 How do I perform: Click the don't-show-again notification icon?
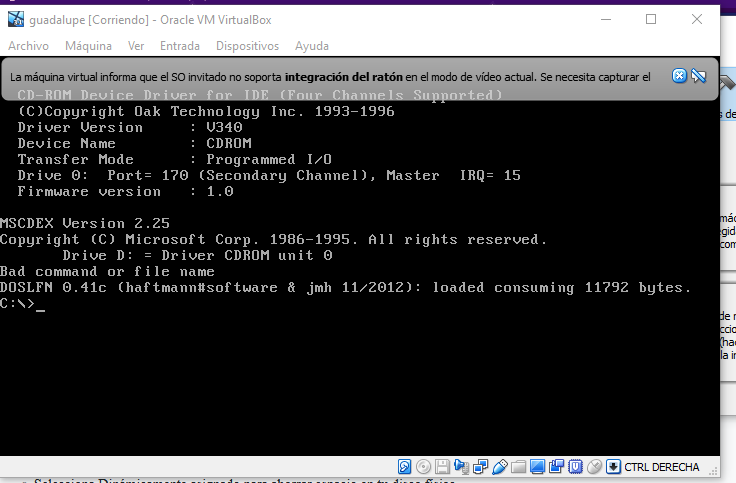699,77
